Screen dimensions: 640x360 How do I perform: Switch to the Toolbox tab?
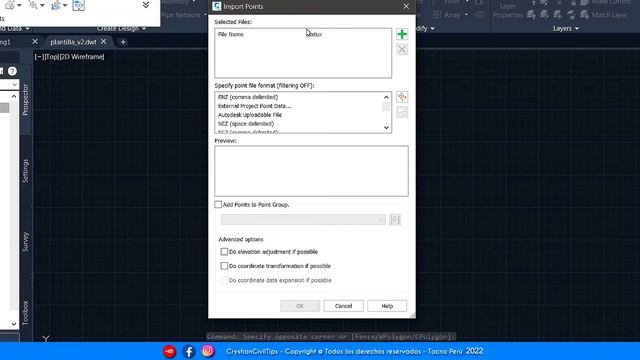point(25,313)
